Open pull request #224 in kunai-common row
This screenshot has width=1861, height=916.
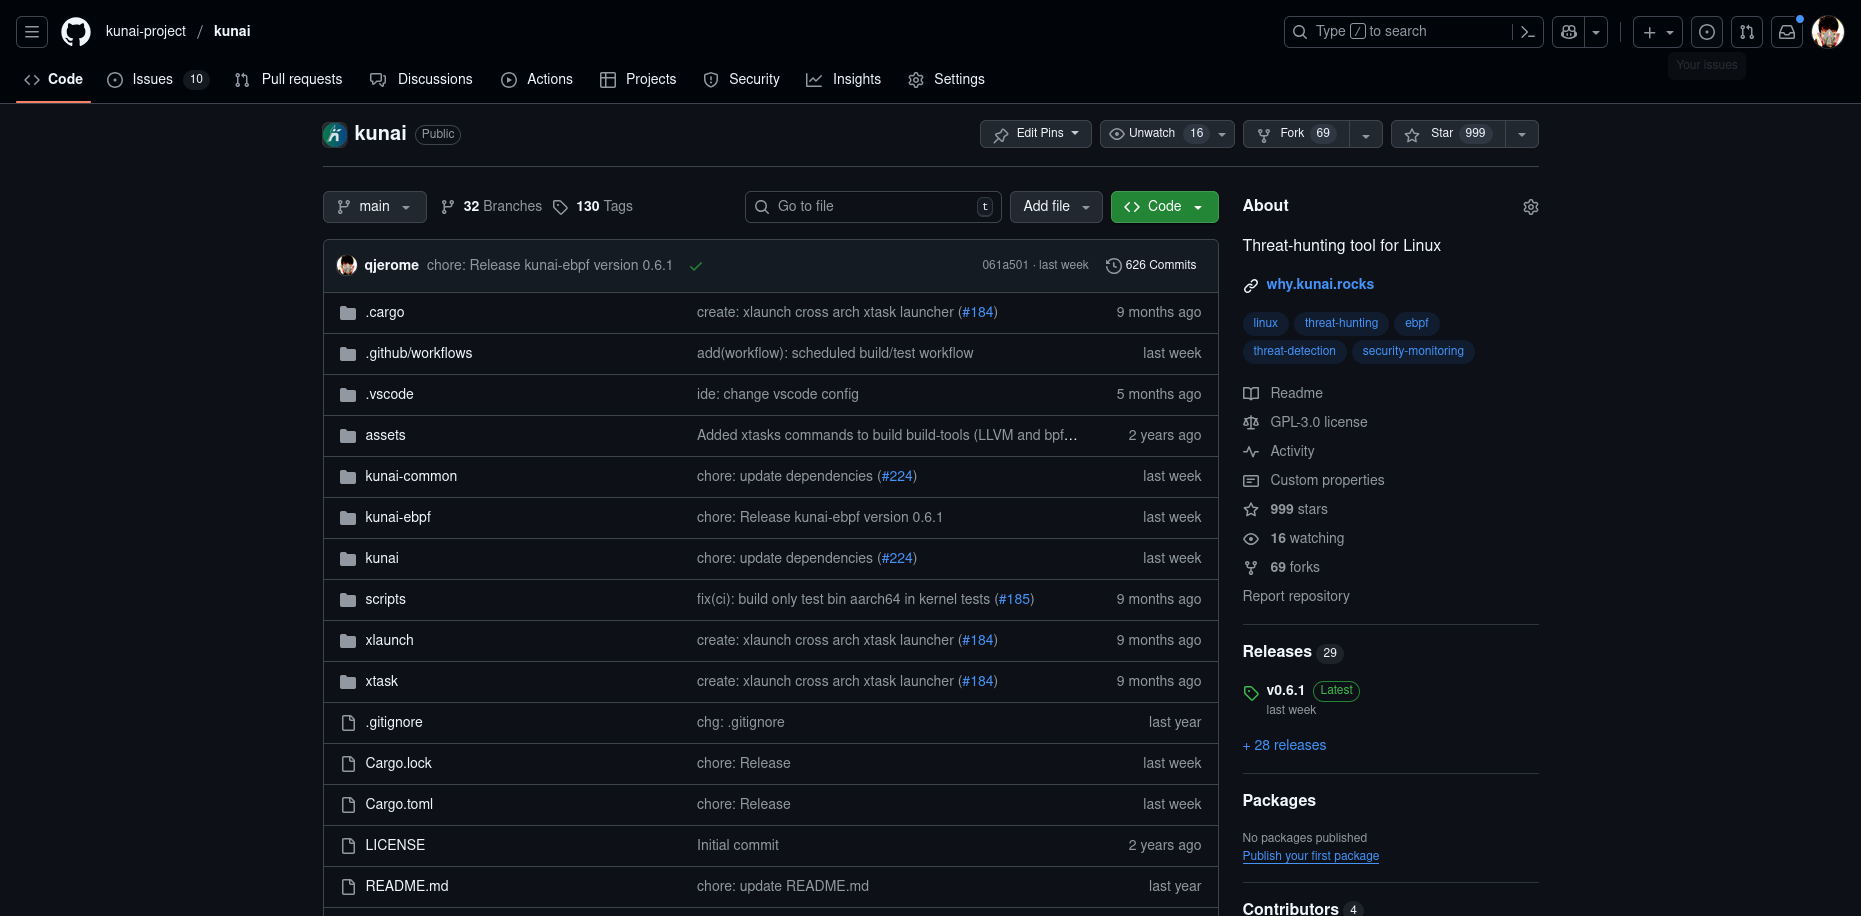[897, 476]
